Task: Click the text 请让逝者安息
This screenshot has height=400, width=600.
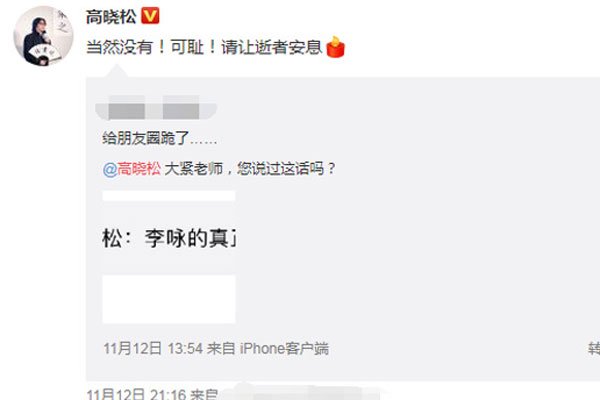Action: [x=272, y=48]
